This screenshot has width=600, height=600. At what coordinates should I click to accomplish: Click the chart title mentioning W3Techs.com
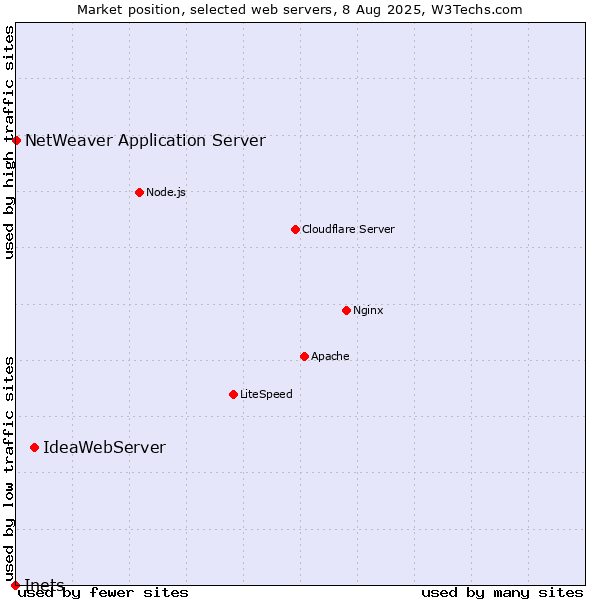point(300,10)
